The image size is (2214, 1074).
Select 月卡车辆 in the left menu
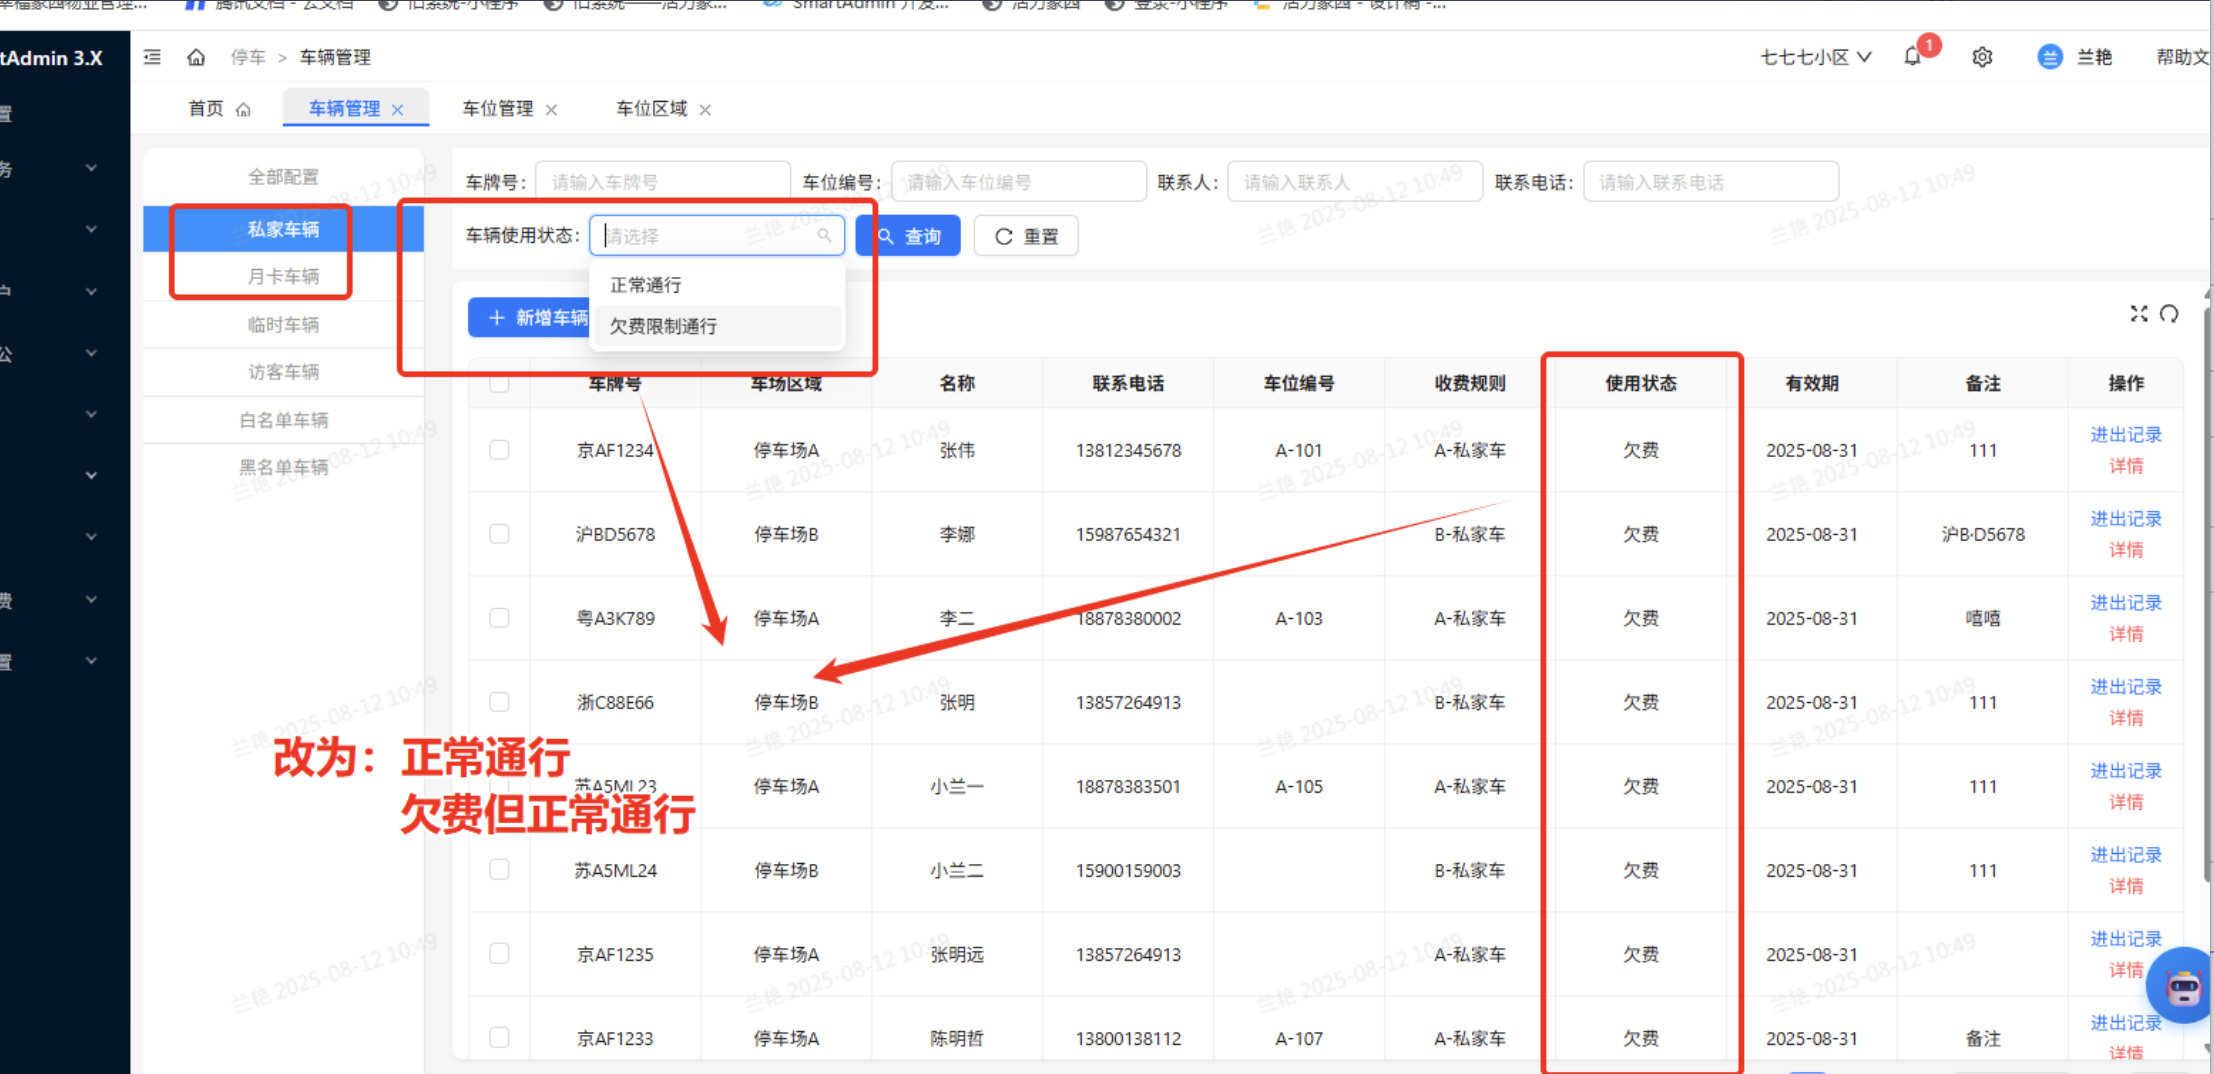pyautogui.click(x=283, y=276)
